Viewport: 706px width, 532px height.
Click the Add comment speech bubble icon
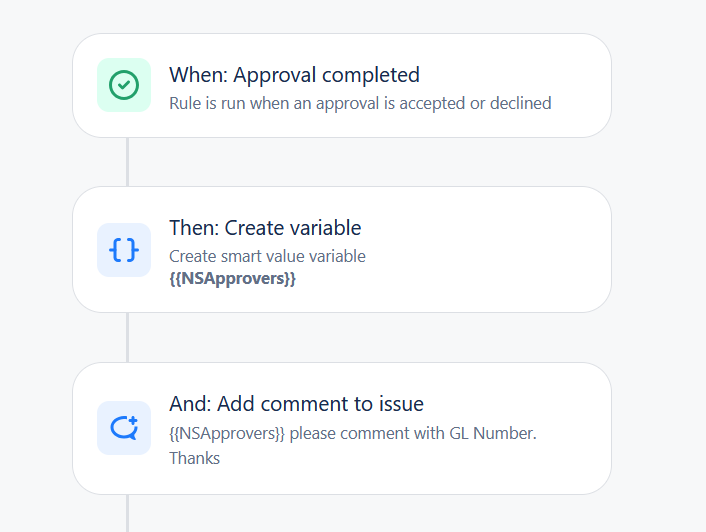(124, 428)
